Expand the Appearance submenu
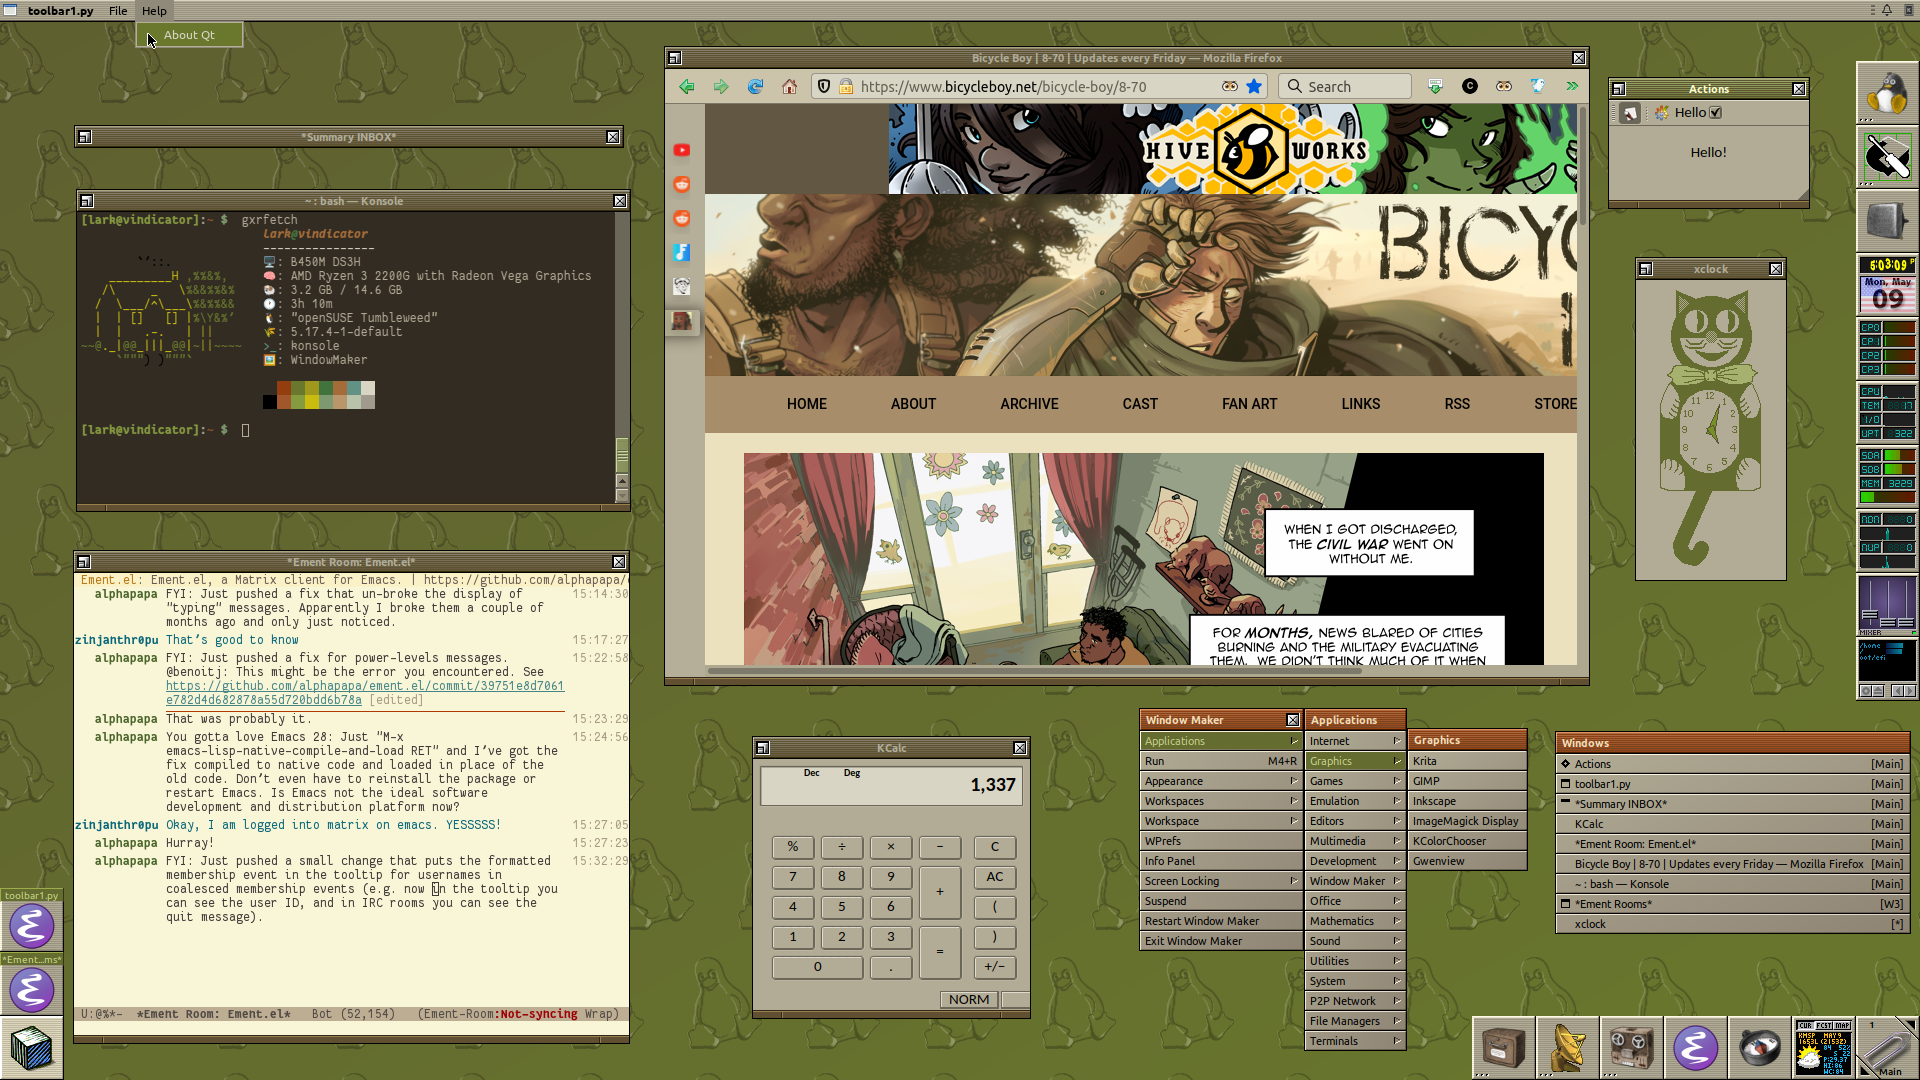Viewport: 1920px width, 1080px height. click(1221, 781)
